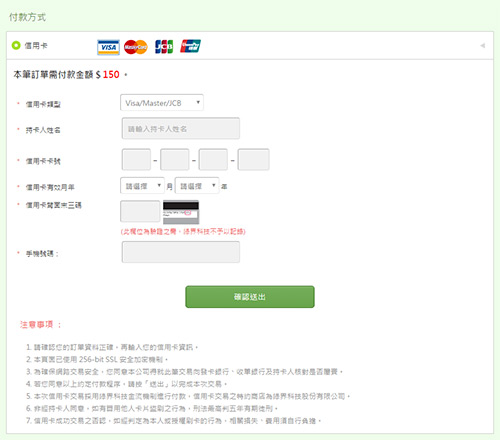Viewport: 500px width, 440px height.
Task: Collapse the credit card section arrow
Action: pos(482,46)
